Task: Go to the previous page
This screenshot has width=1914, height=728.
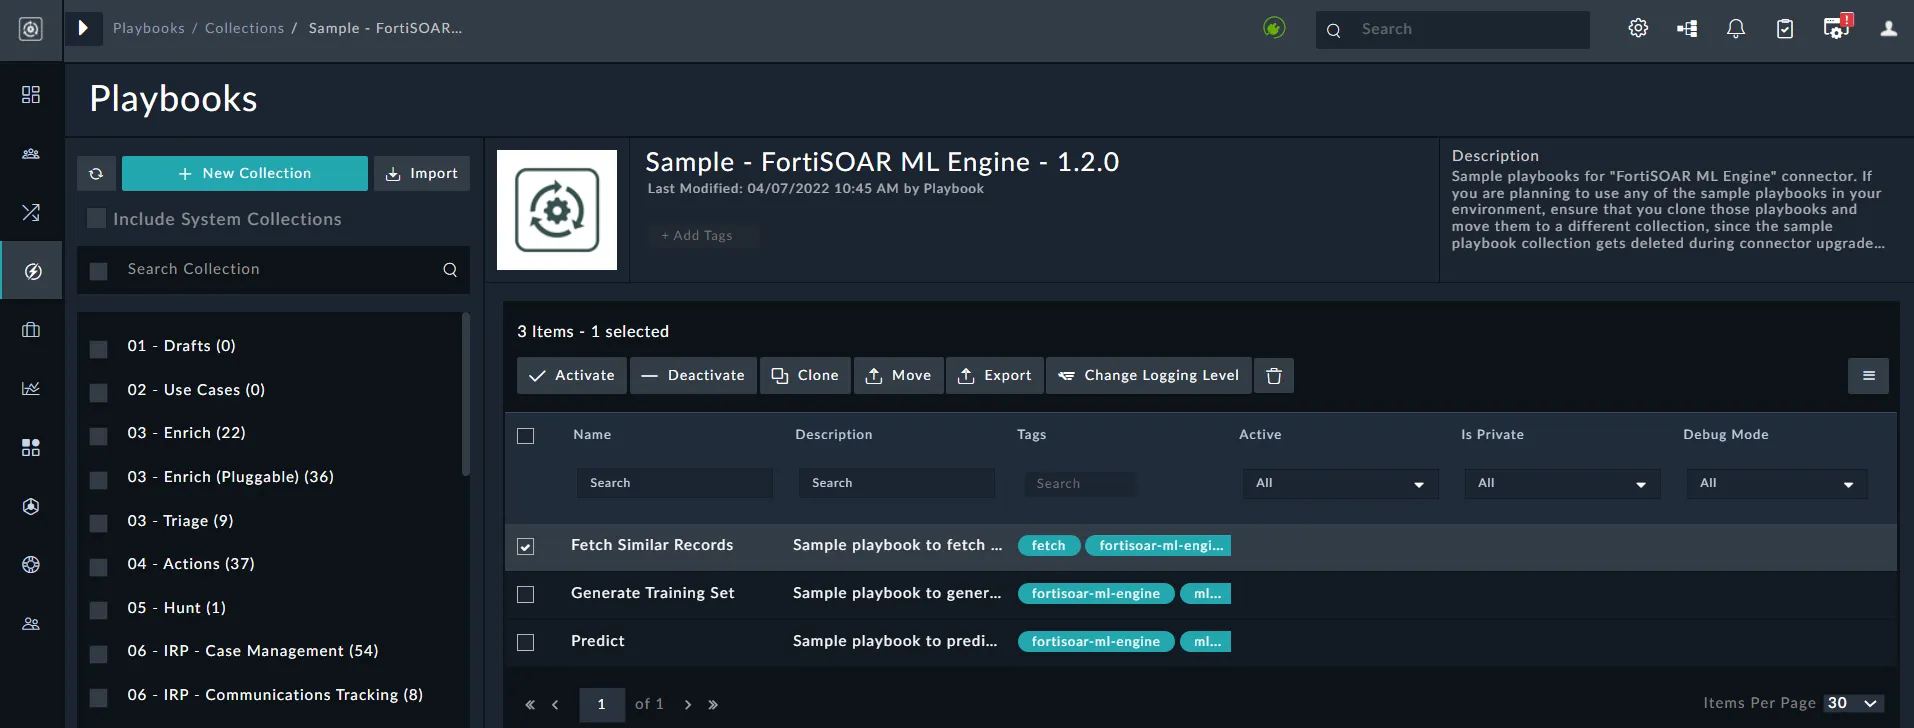Action: click(x=555, y=705)
